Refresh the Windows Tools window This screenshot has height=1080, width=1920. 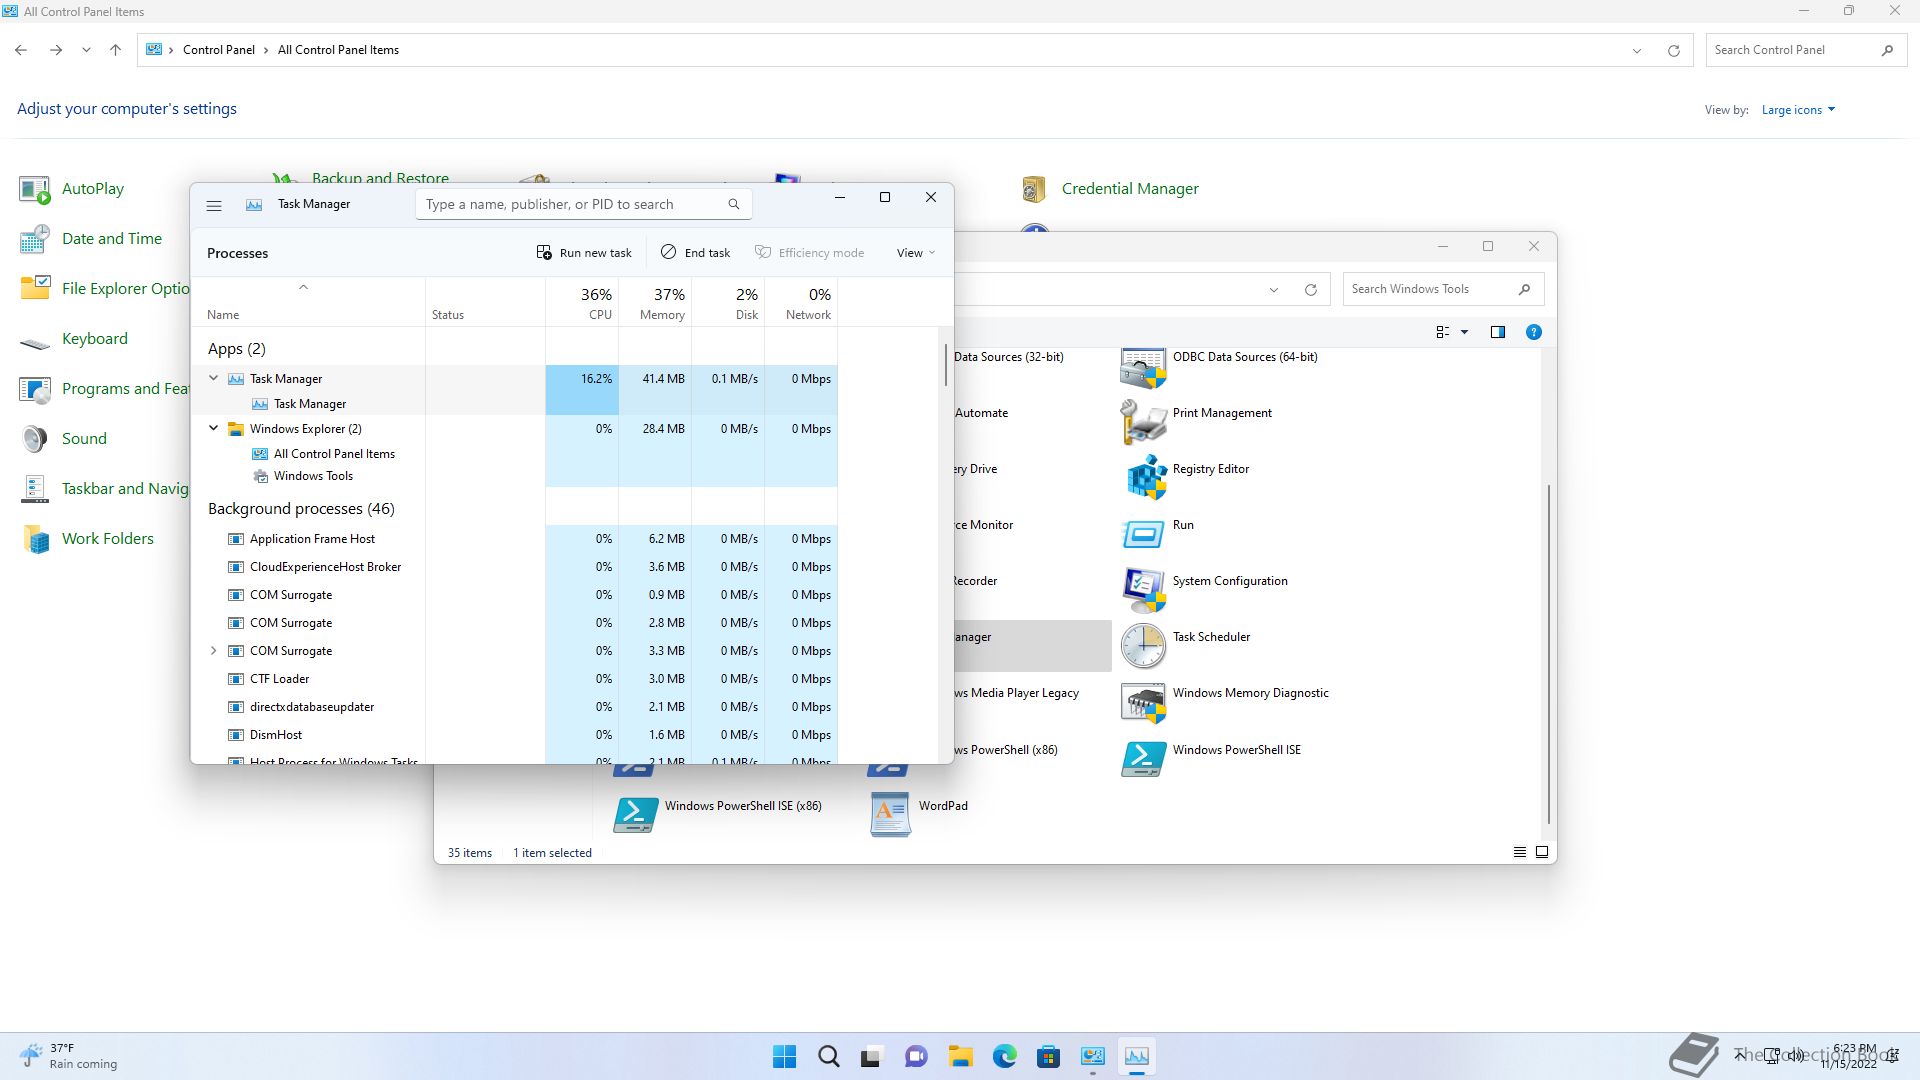coord(1310,290)
